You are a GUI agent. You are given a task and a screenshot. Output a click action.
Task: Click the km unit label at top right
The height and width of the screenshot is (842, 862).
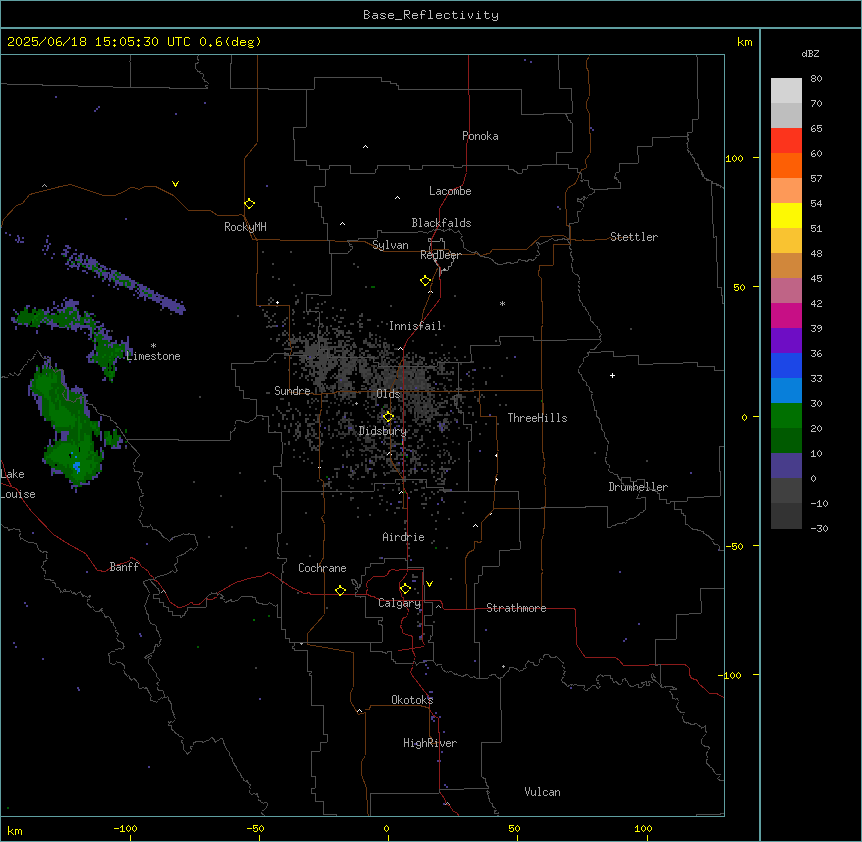745,42
